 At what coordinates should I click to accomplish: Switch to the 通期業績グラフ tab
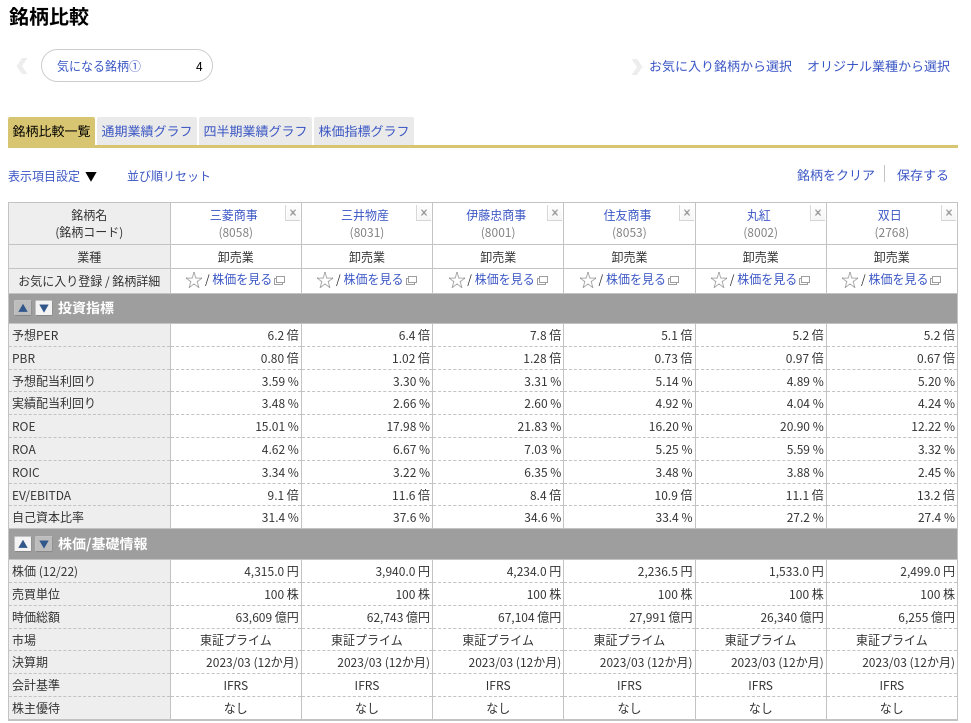click(x=147, y=131)
